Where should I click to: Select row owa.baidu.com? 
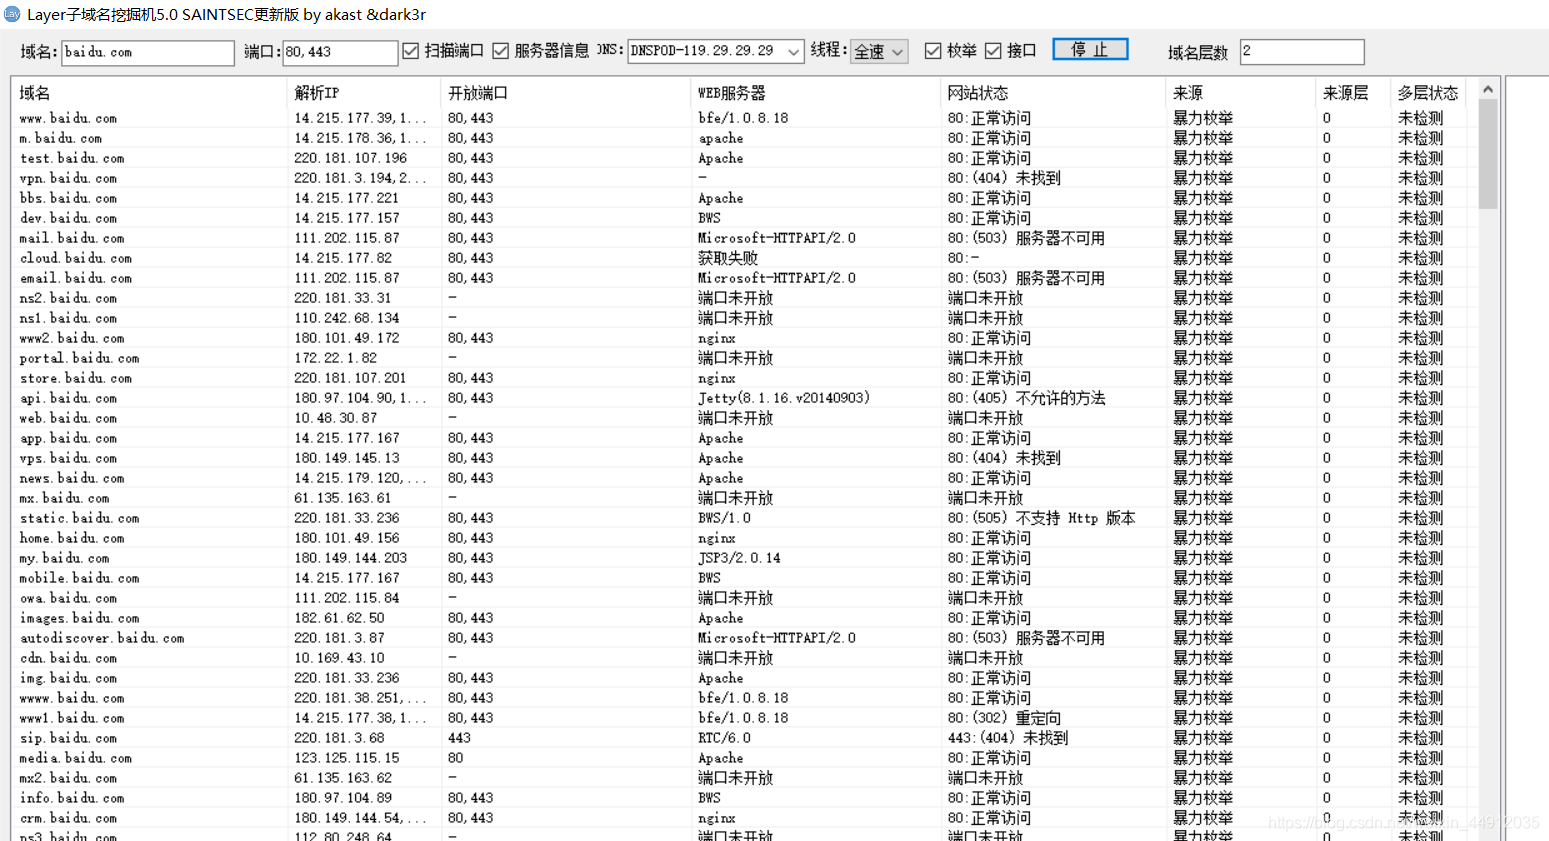click(x=744, y=598)
